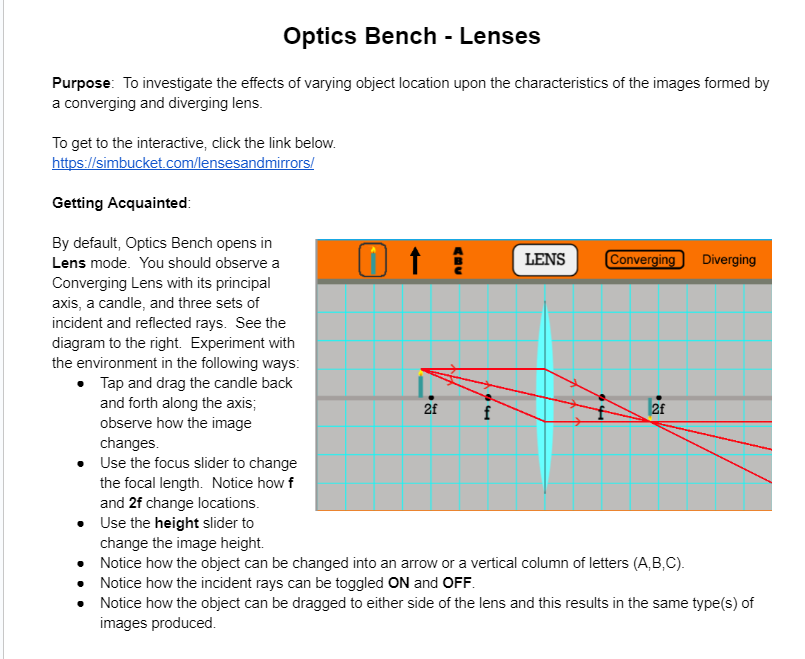The image size is (805, 659).
Task: Click the flame atop the candle object
Action: coord(421,371)
